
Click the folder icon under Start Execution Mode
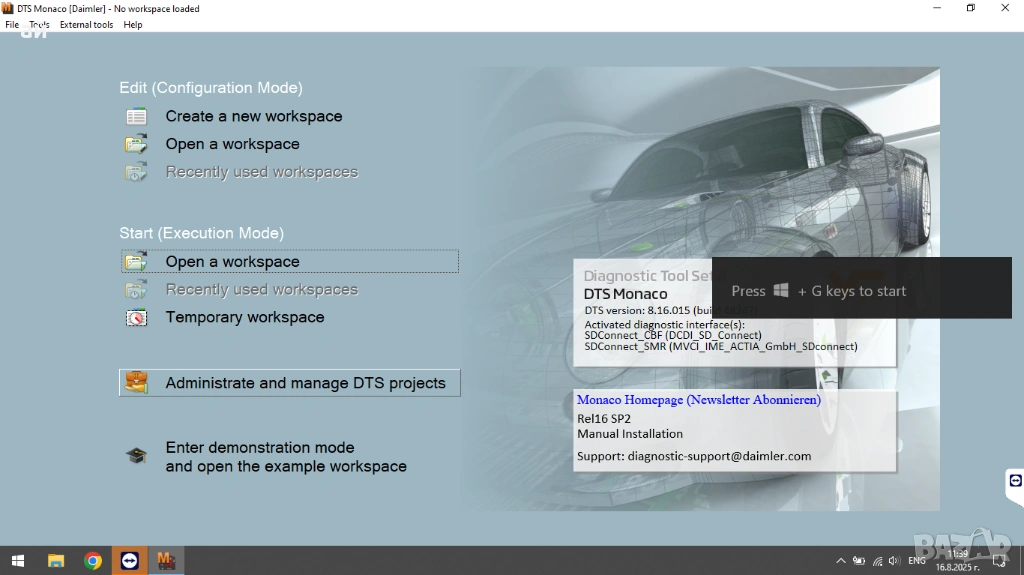click(x=136, y=262)
